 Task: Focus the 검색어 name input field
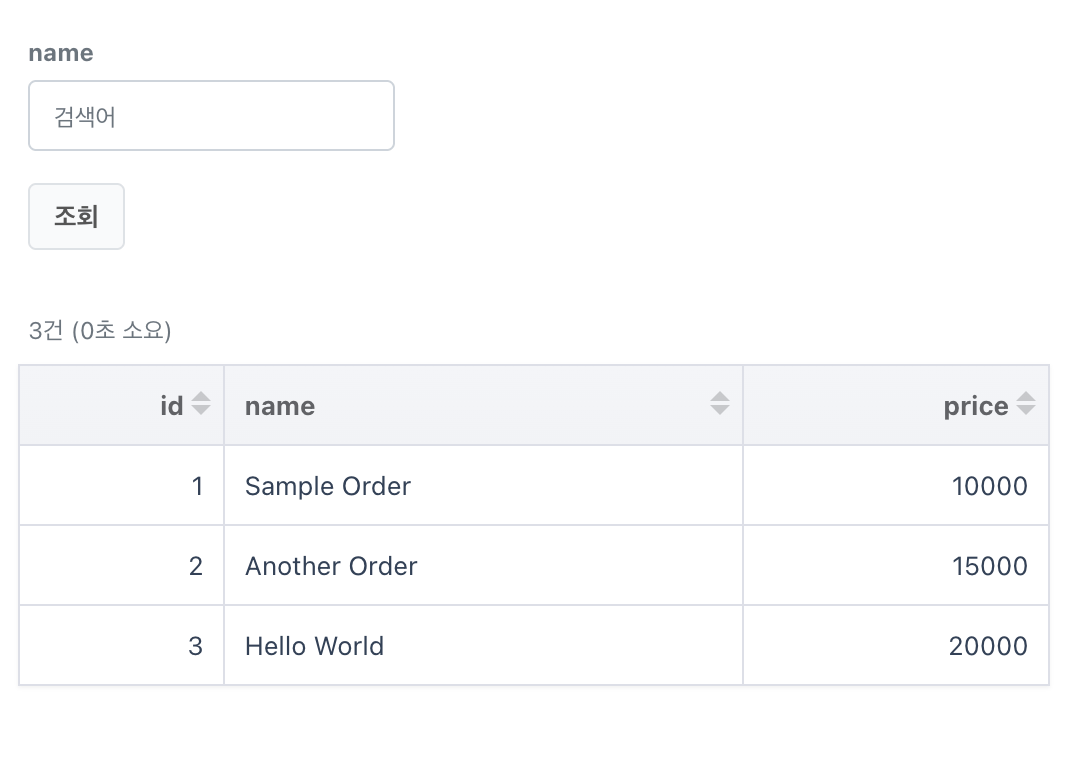click(211, 116)
